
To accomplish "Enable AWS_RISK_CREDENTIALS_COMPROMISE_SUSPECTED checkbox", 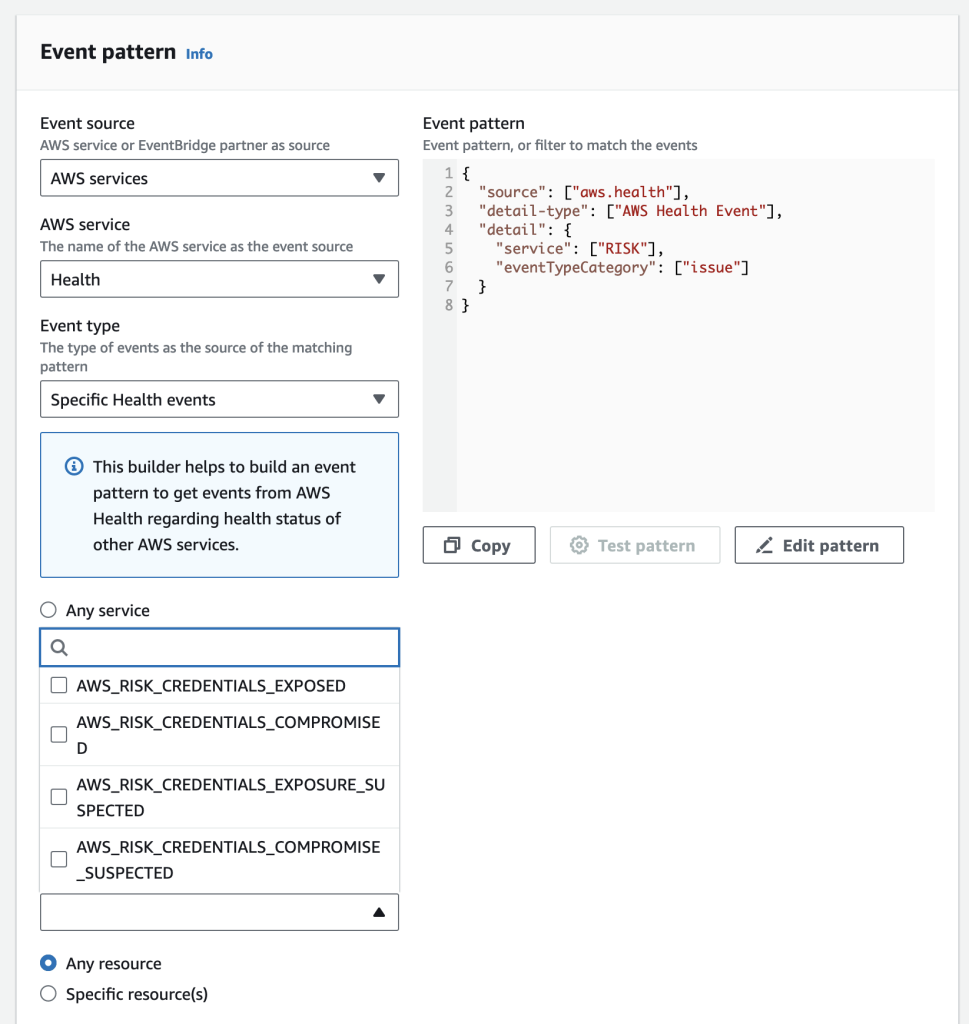I will click(x=59, y=859).
